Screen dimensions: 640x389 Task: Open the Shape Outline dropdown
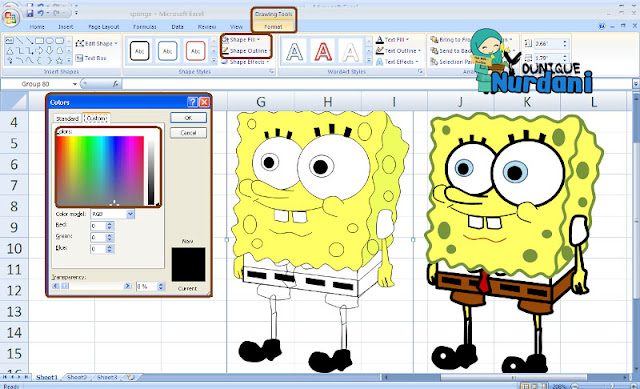click(245, 51)
